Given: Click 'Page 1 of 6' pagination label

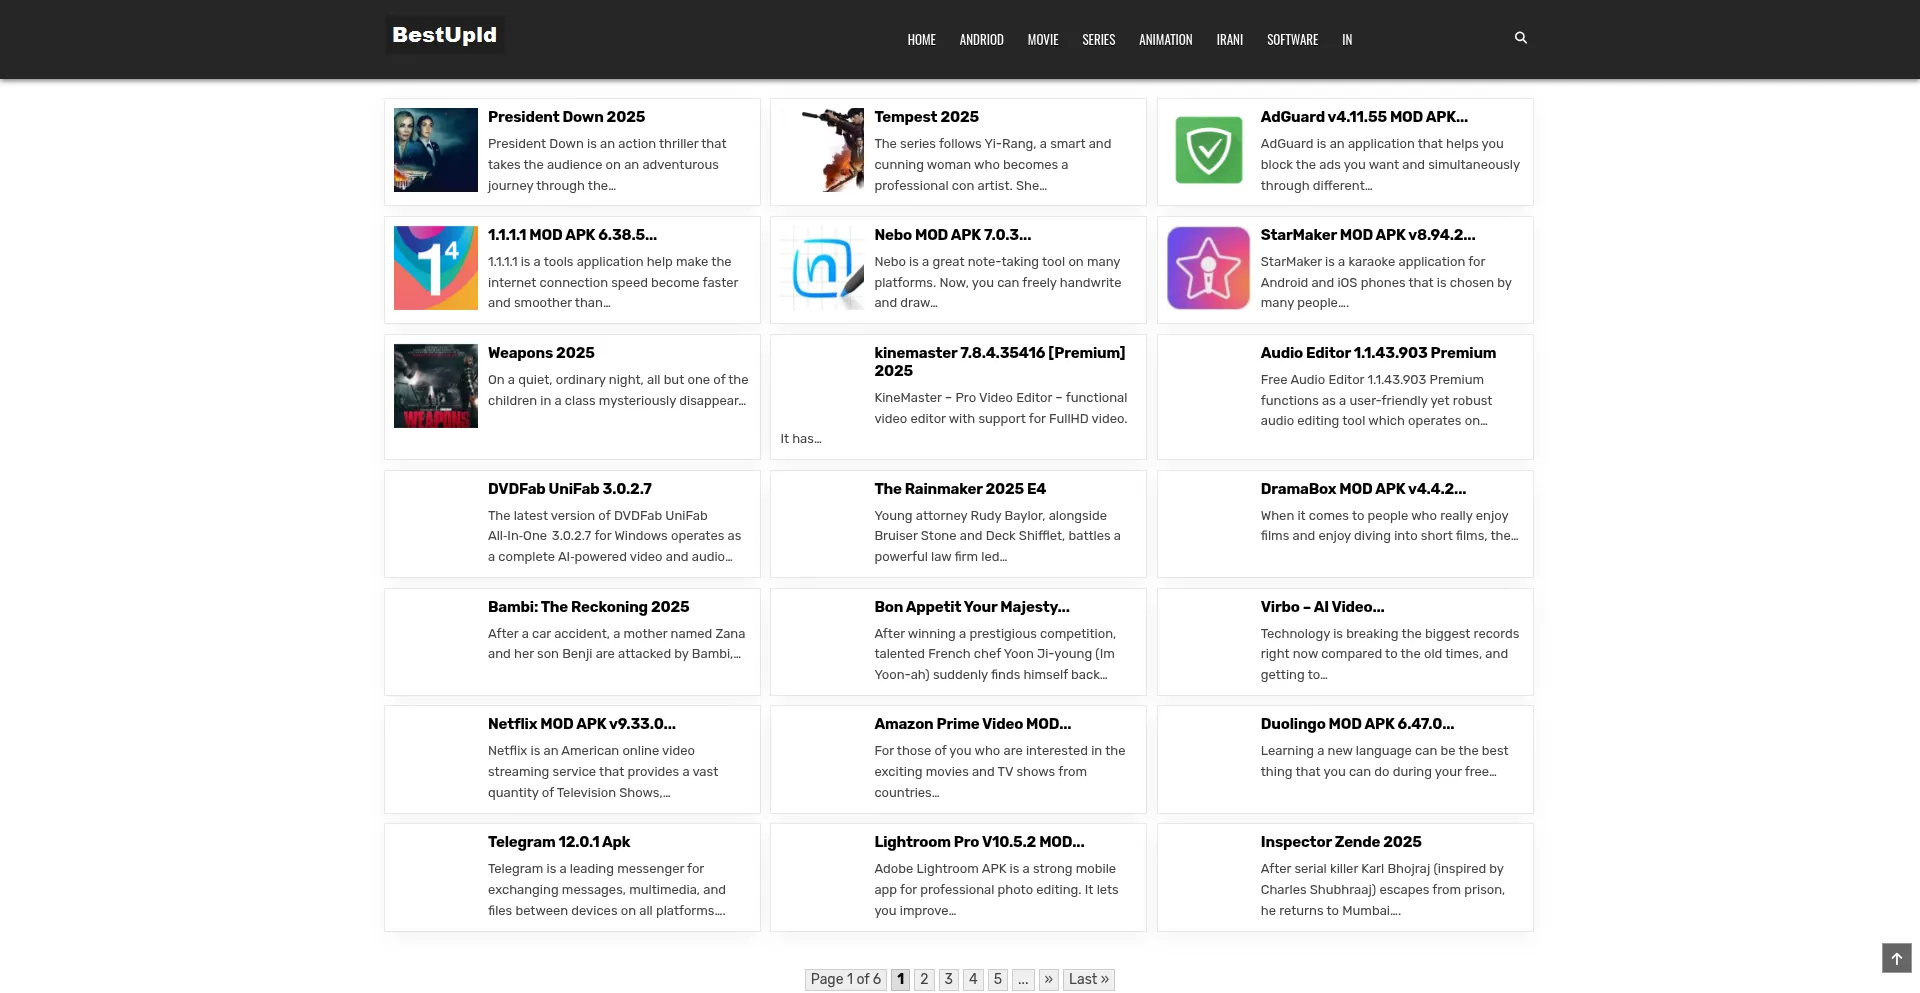Looking at the screenshot, I should (845, 979).
